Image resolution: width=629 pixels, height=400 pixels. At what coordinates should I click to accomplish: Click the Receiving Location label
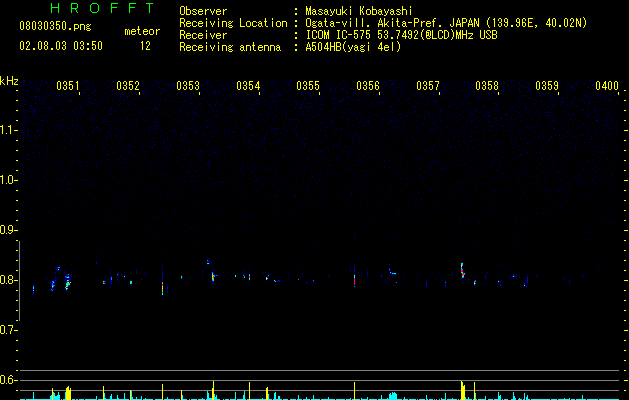tap(233, 23)
